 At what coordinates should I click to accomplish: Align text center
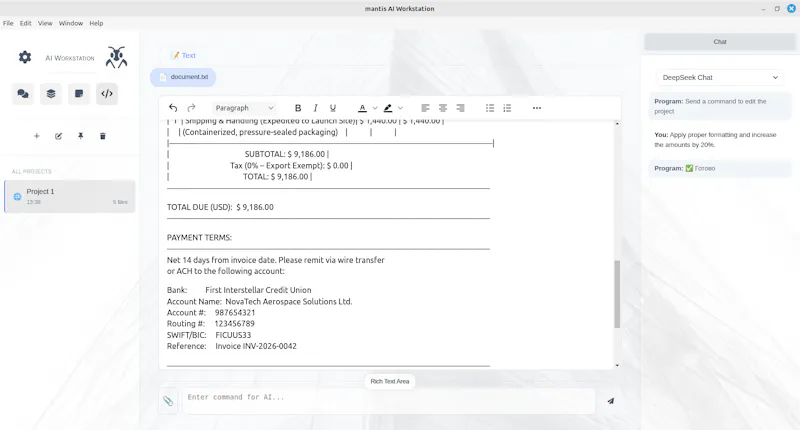(443, 108)
